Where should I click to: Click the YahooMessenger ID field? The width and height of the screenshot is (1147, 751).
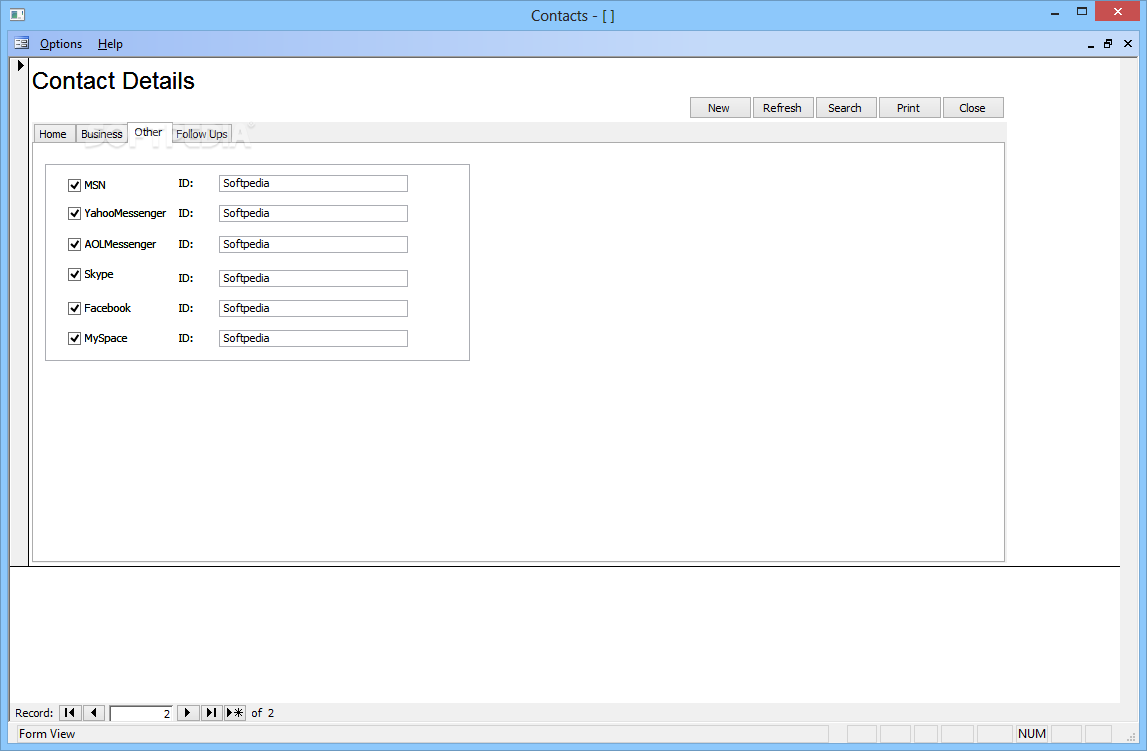click(313, 214)
